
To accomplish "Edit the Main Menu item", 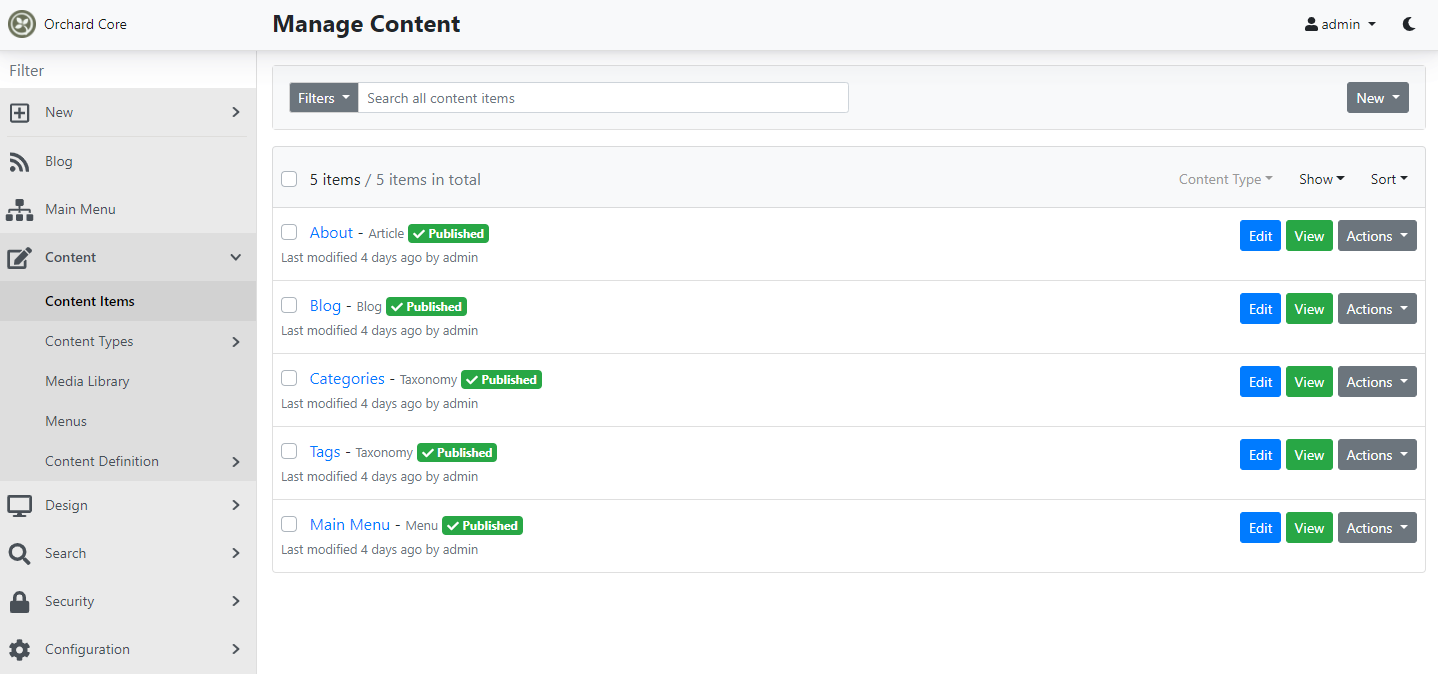I will tap(1260, 528).
